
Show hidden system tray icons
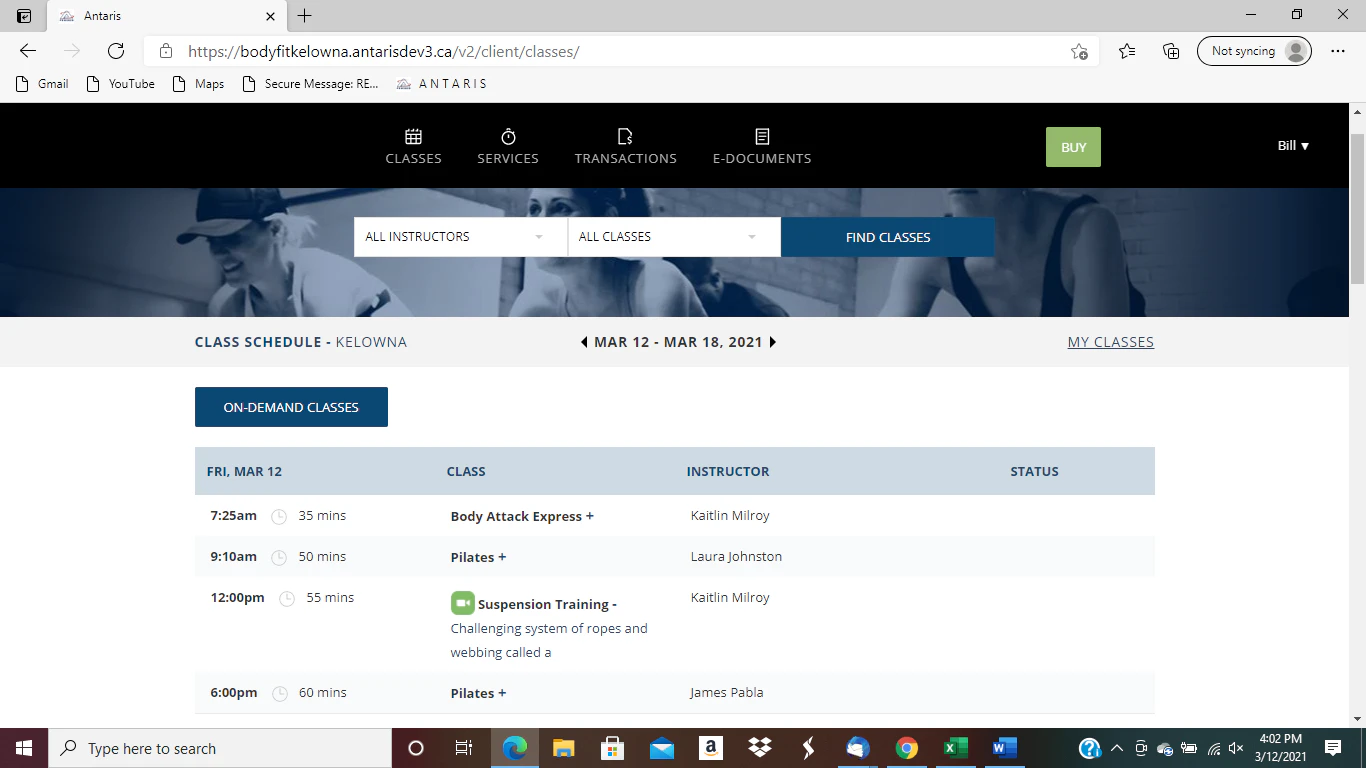tap(1117, 748)
